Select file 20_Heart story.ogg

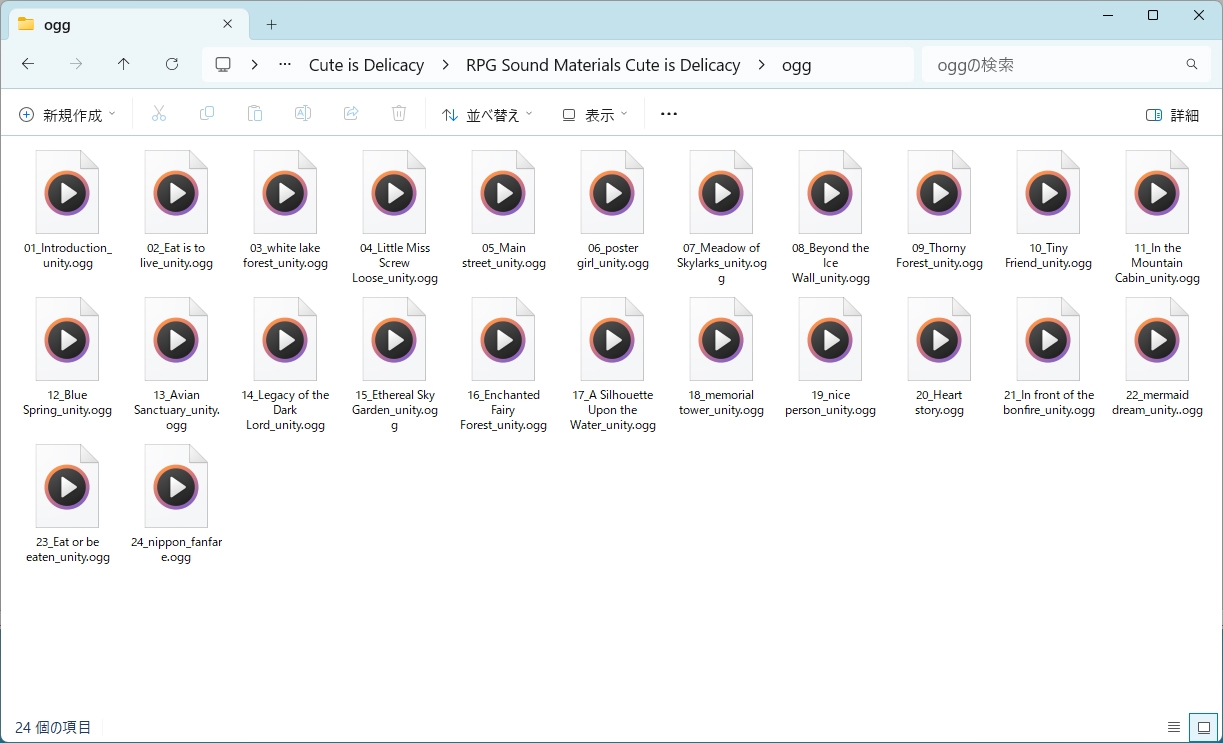(x=940, y=357)
